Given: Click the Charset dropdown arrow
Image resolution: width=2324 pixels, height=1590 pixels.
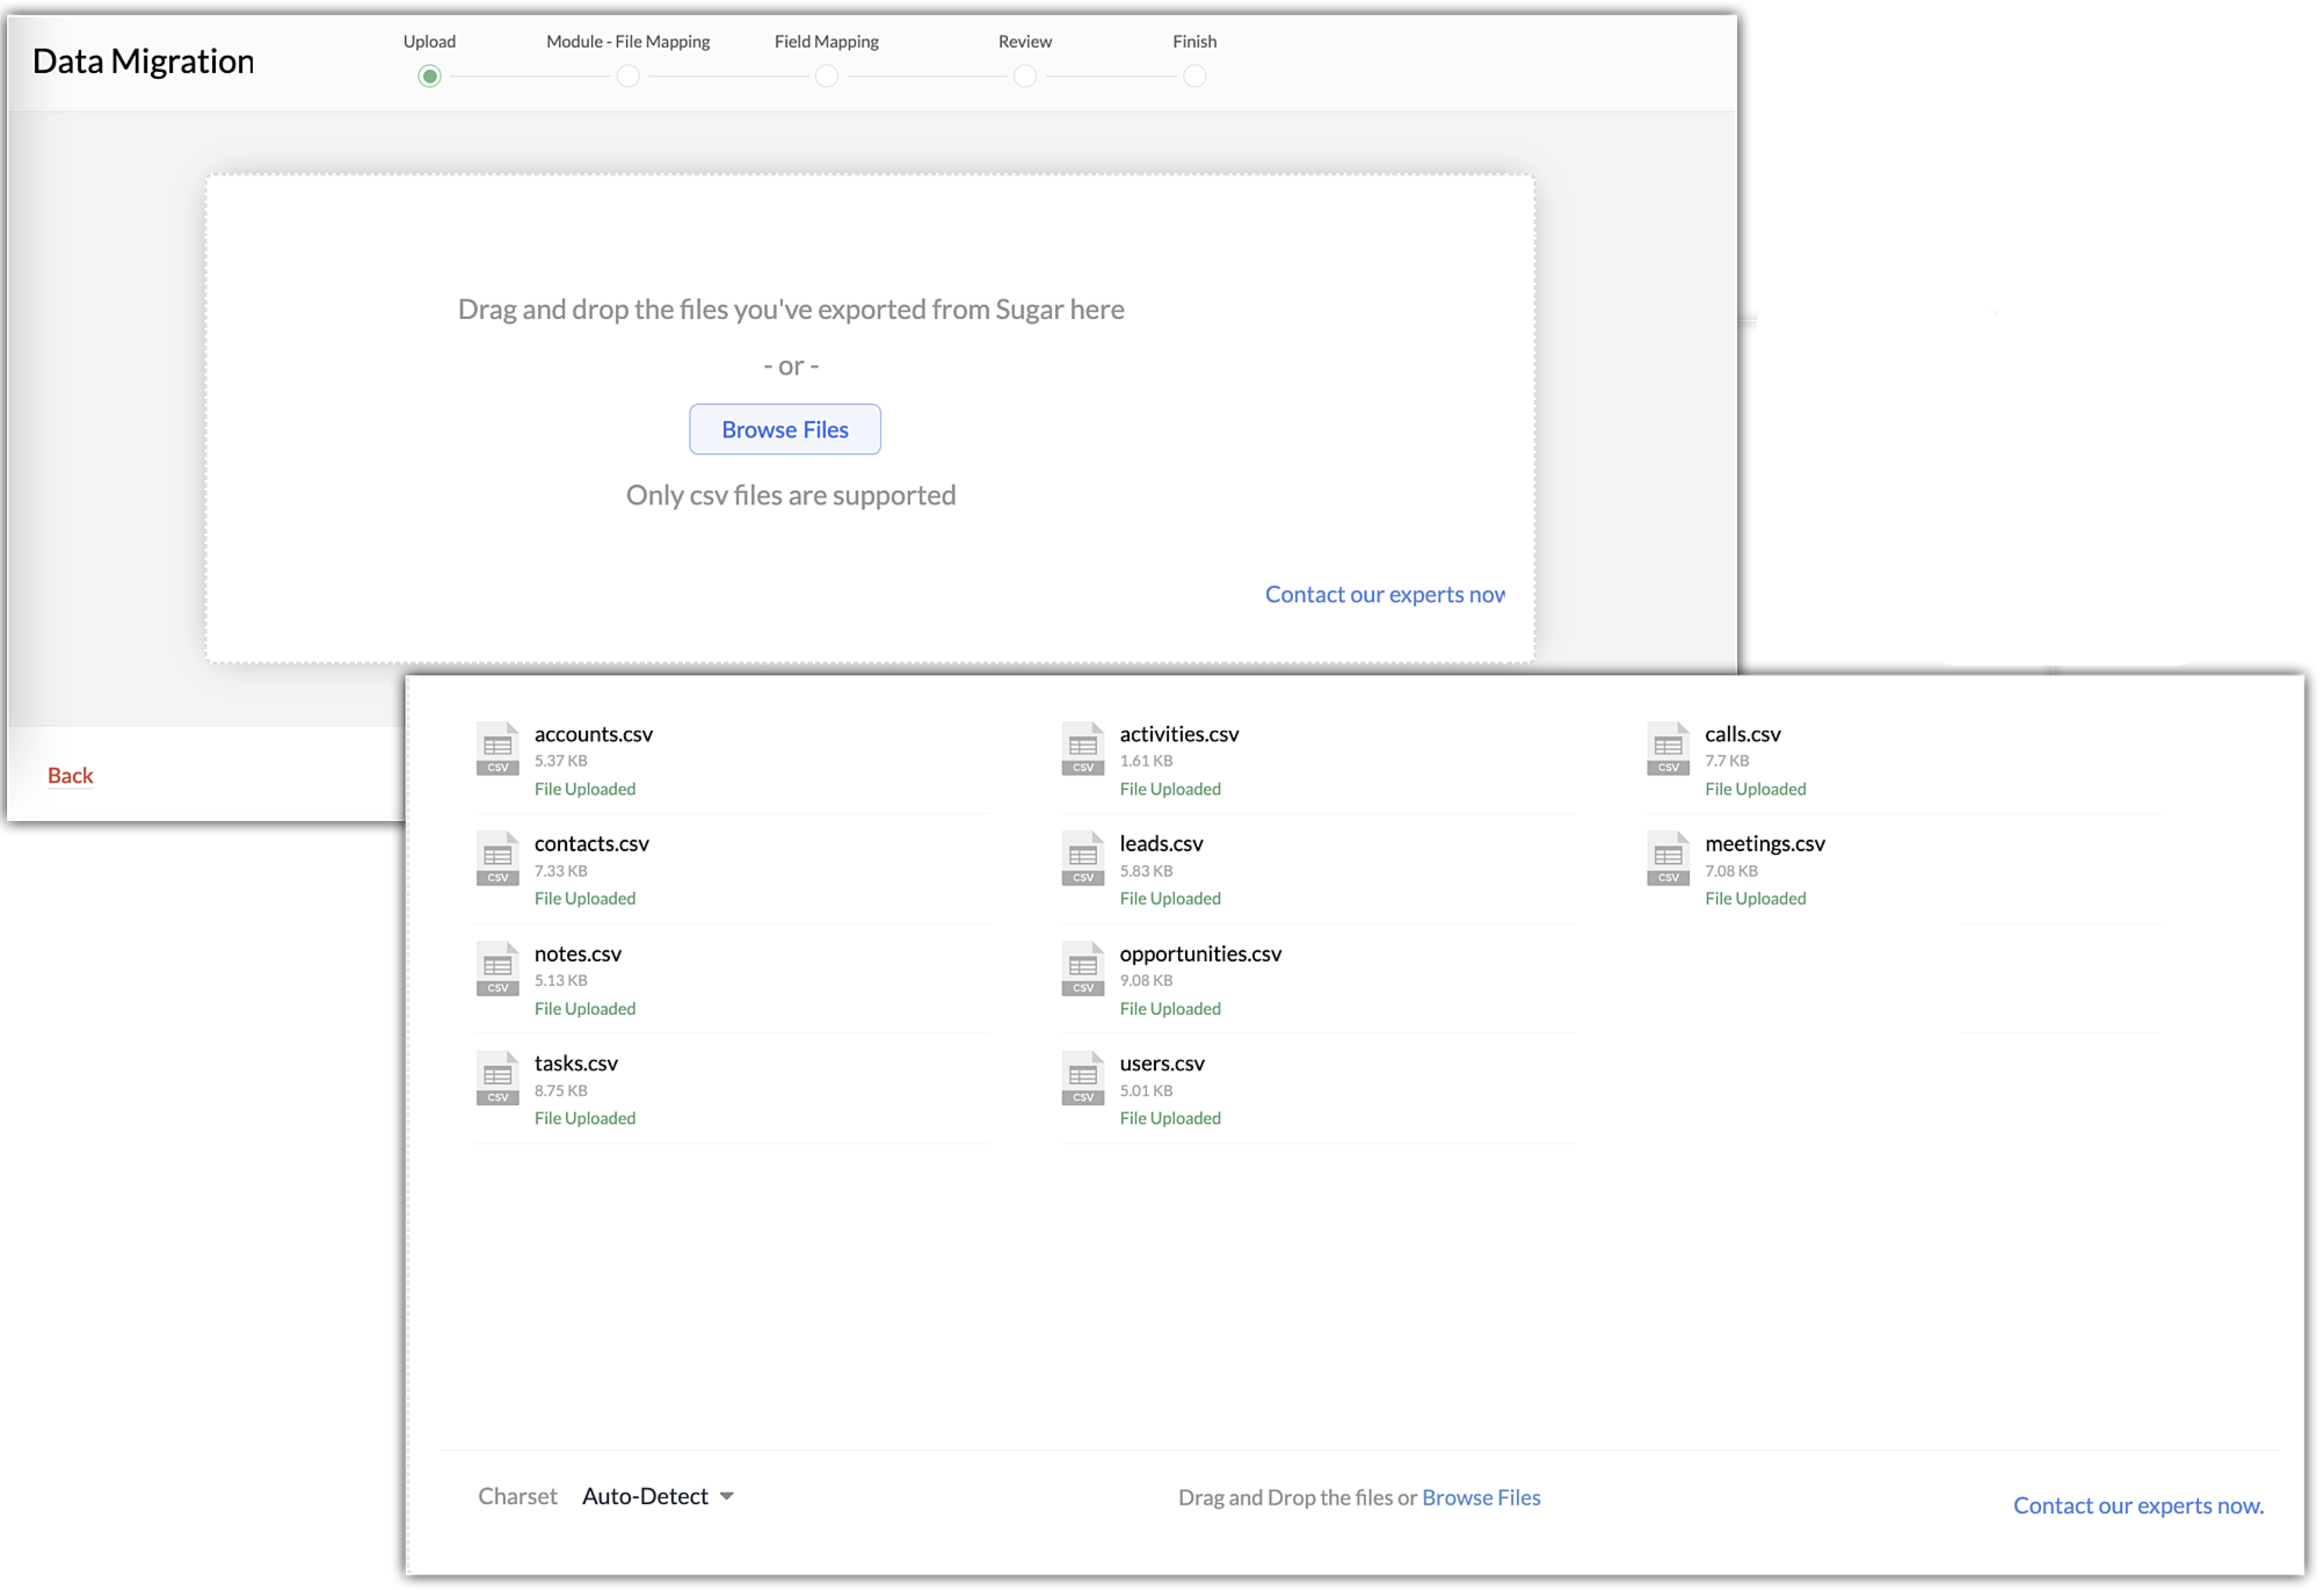Looking at the screenshot, I should (x=727, y=1497).
